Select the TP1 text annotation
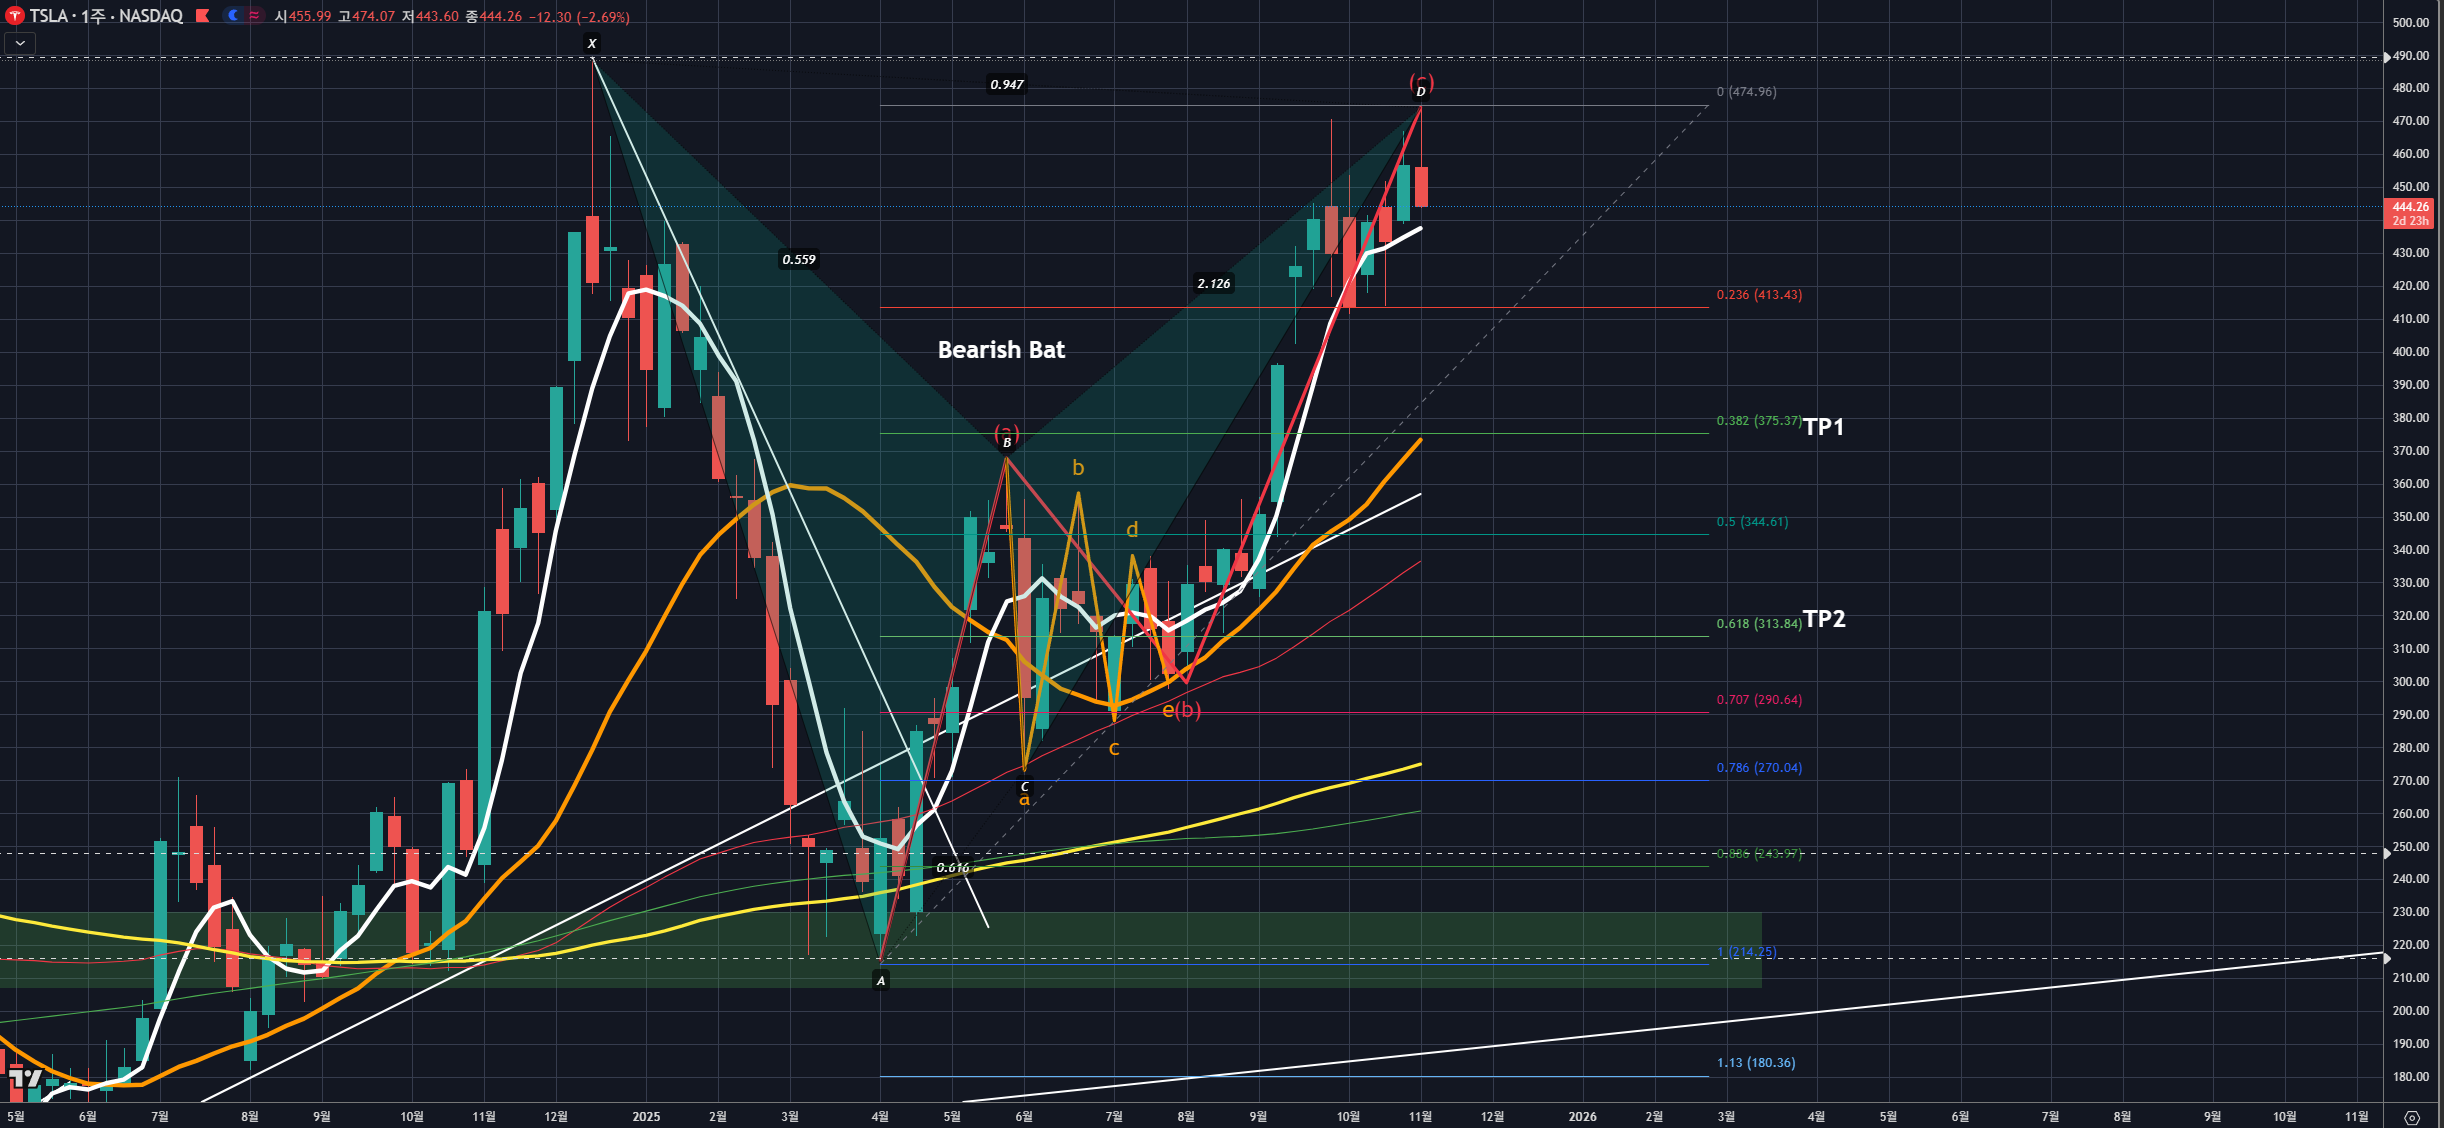 [1823, 427]
